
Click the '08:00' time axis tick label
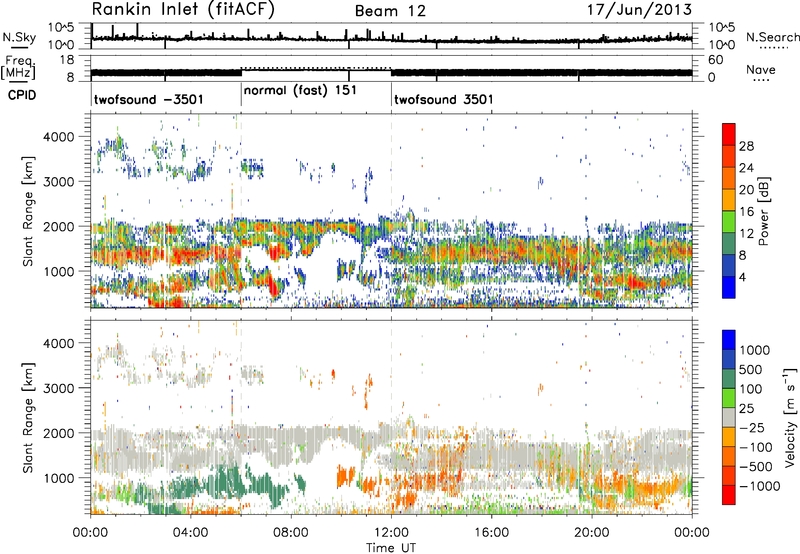291,533
